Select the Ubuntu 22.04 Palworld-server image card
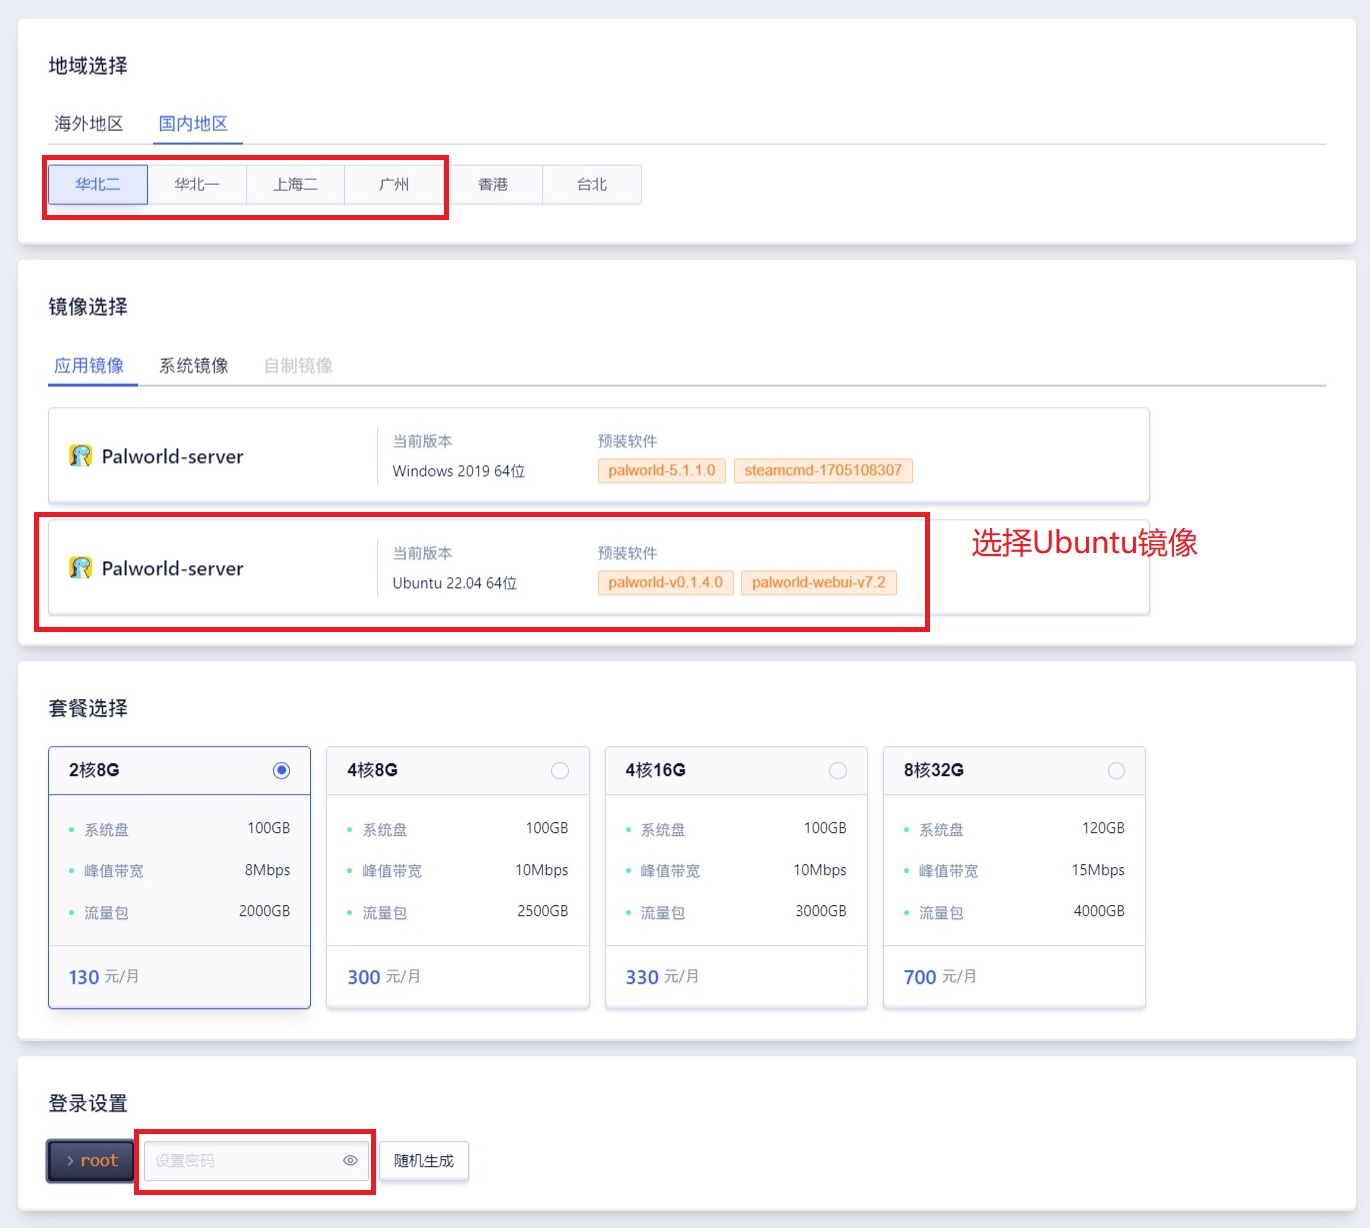The height and width of the screenshot is (1228, 1370). pos(599,568)
